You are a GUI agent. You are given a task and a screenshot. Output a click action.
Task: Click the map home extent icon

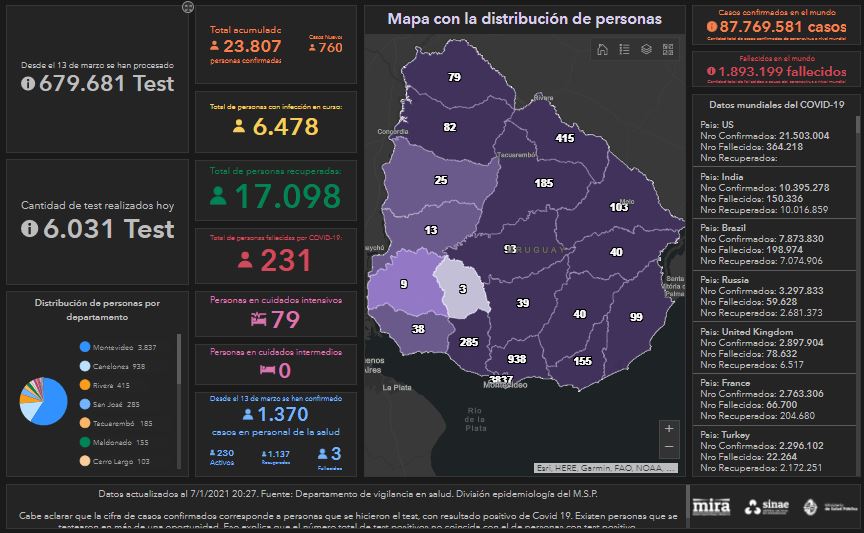(x=602, y=49)
